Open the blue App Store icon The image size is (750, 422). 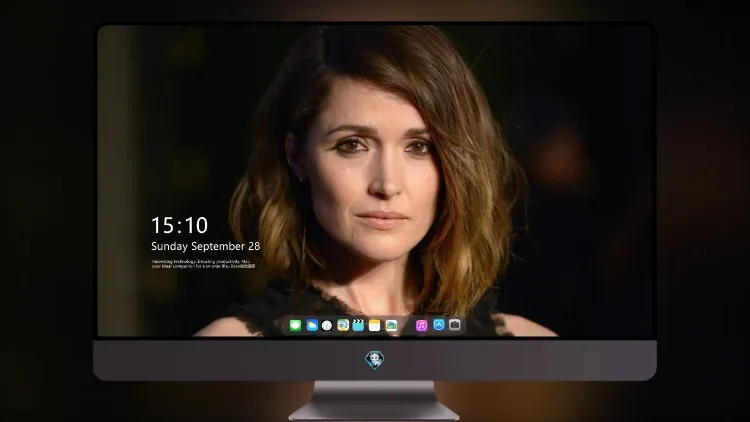439,325
